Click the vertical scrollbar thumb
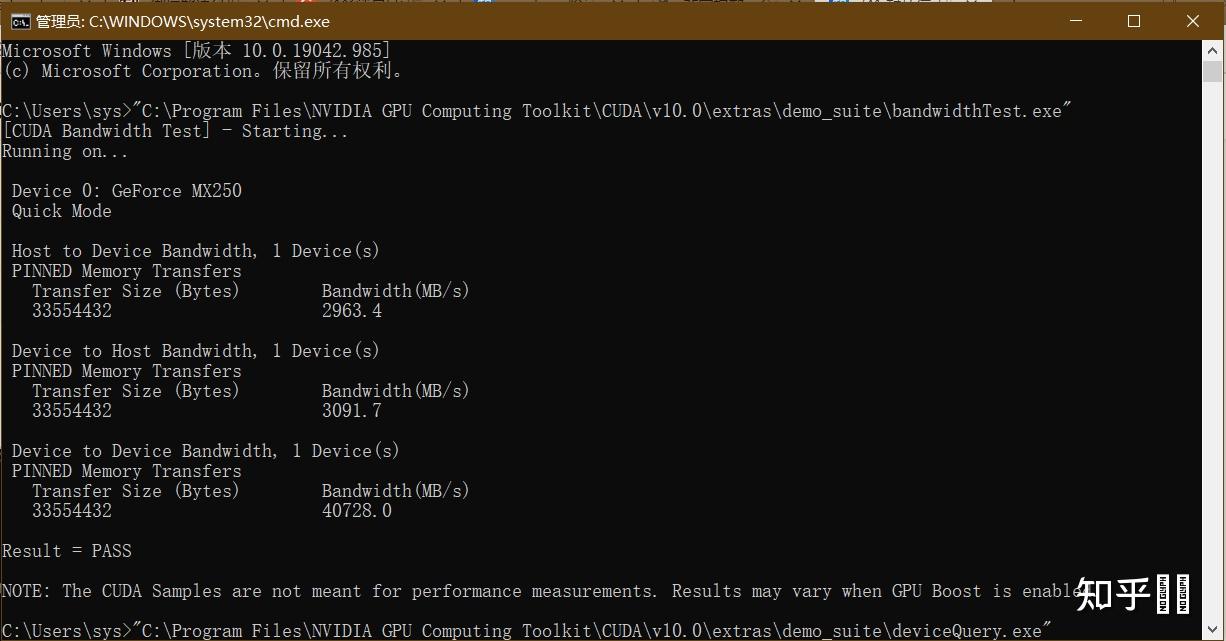This screenshot has height=641, width=1226. tap(1213, 72)
